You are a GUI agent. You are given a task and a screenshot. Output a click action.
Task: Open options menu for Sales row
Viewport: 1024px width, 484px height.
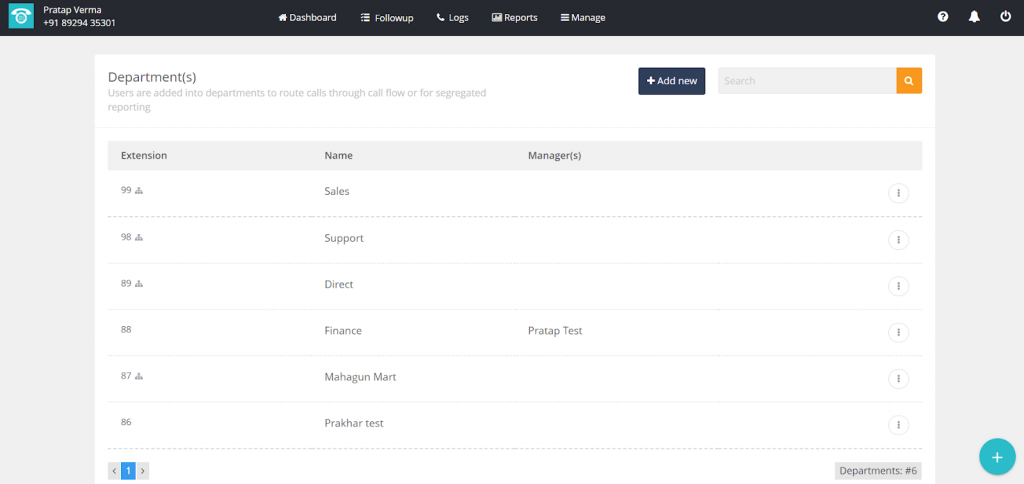899,193
